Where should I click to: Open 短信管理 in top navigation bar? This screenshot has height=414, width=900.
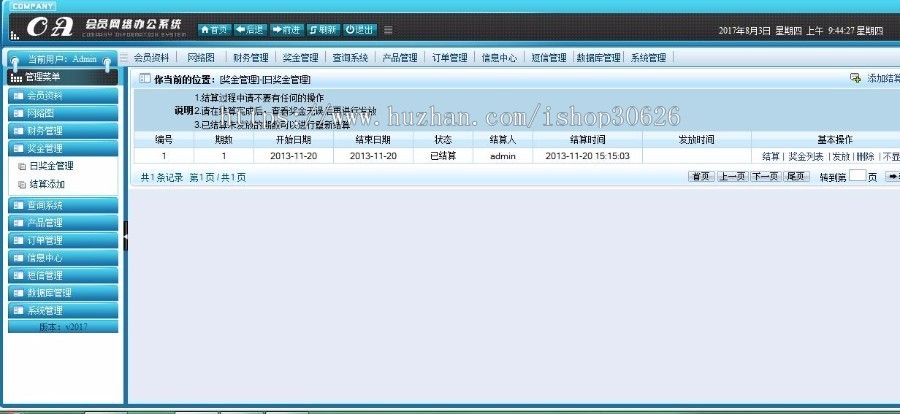click(549, 57)
